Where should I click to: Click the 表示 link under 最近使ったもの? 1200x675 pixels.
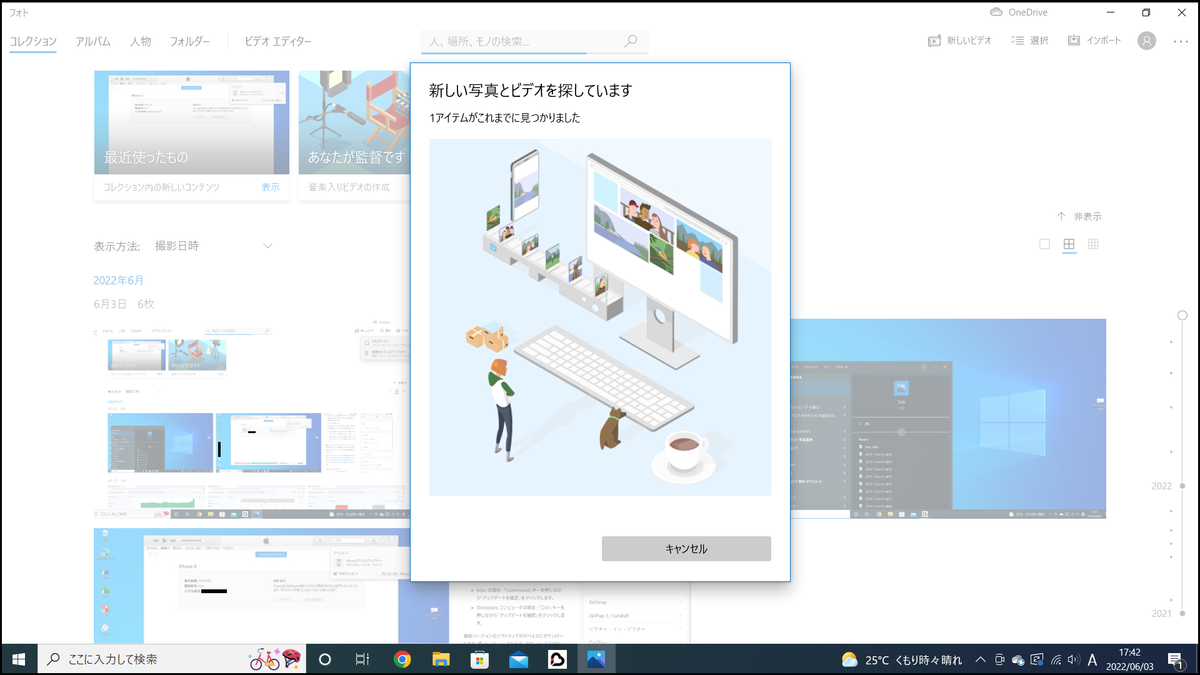[x=271, y=187]
